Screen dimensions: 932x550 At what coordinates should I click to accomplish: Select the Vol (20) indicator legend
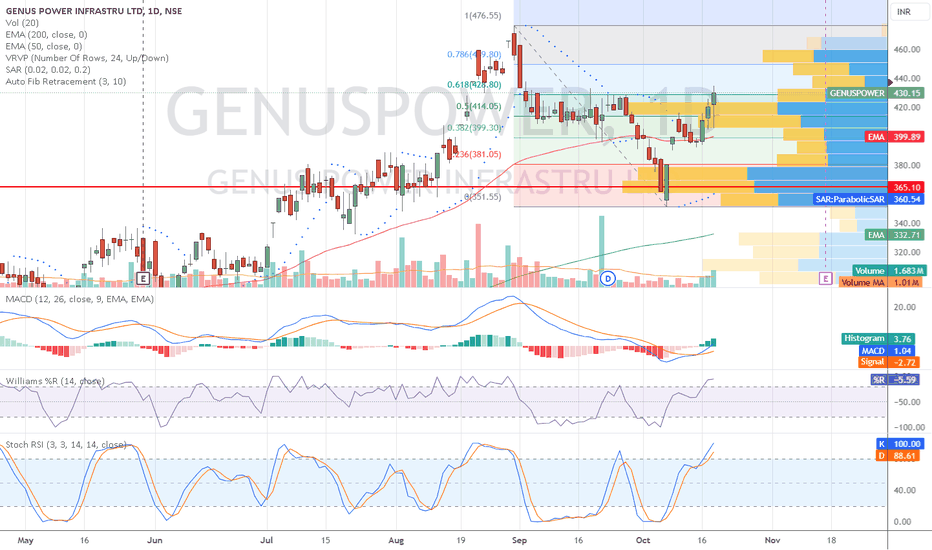pyautogui.click(x=22, y=23)
